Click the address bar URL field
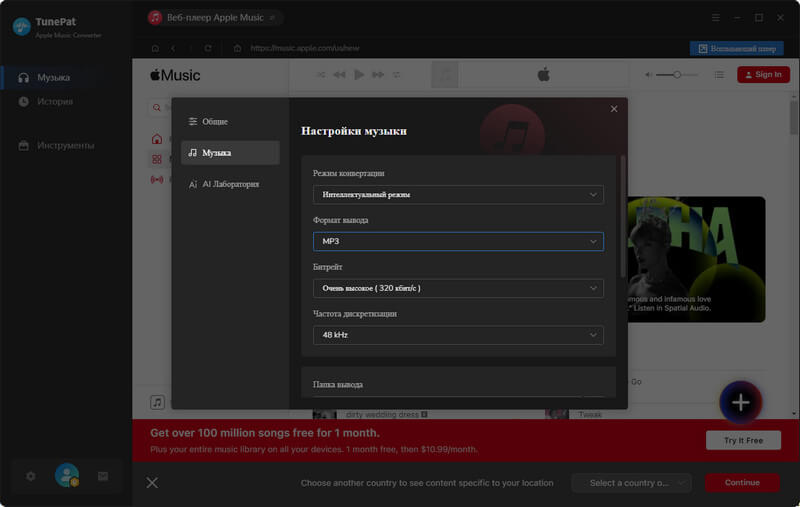 tap(305, 48)
